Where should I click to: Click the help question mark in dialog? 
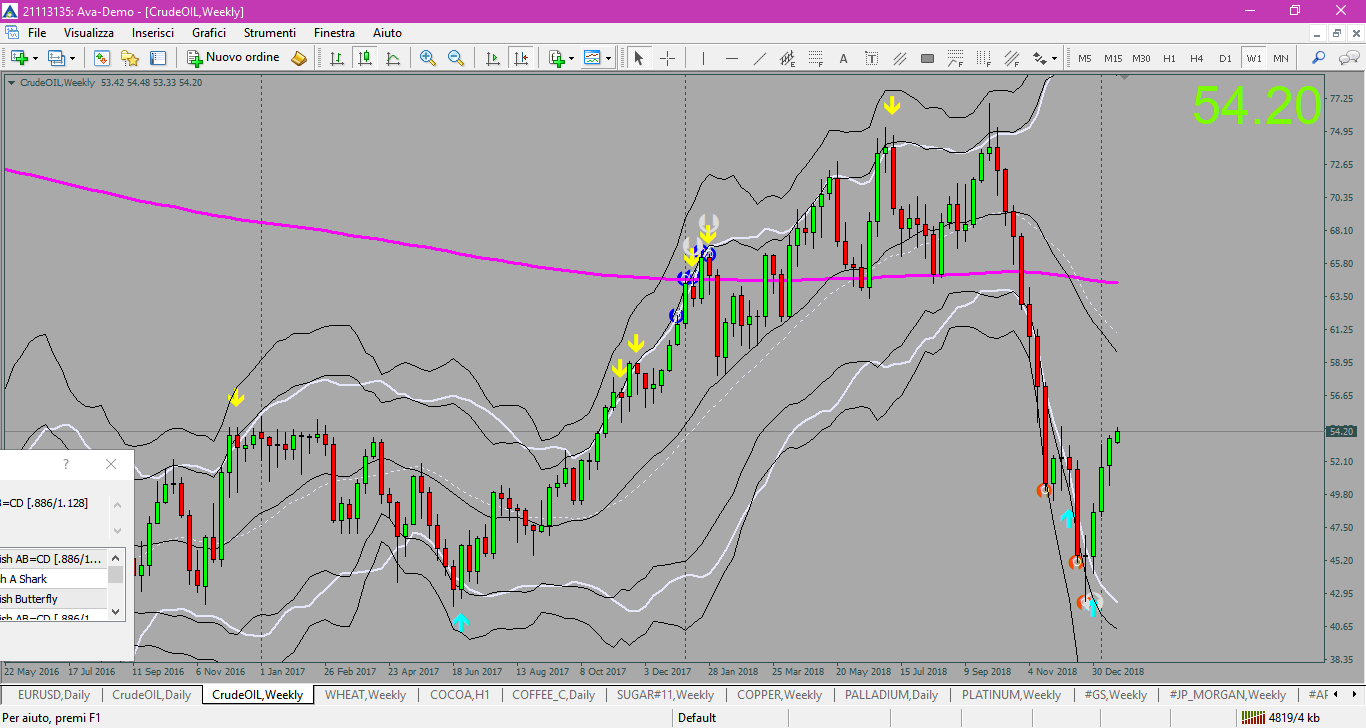tap(66, 464)
